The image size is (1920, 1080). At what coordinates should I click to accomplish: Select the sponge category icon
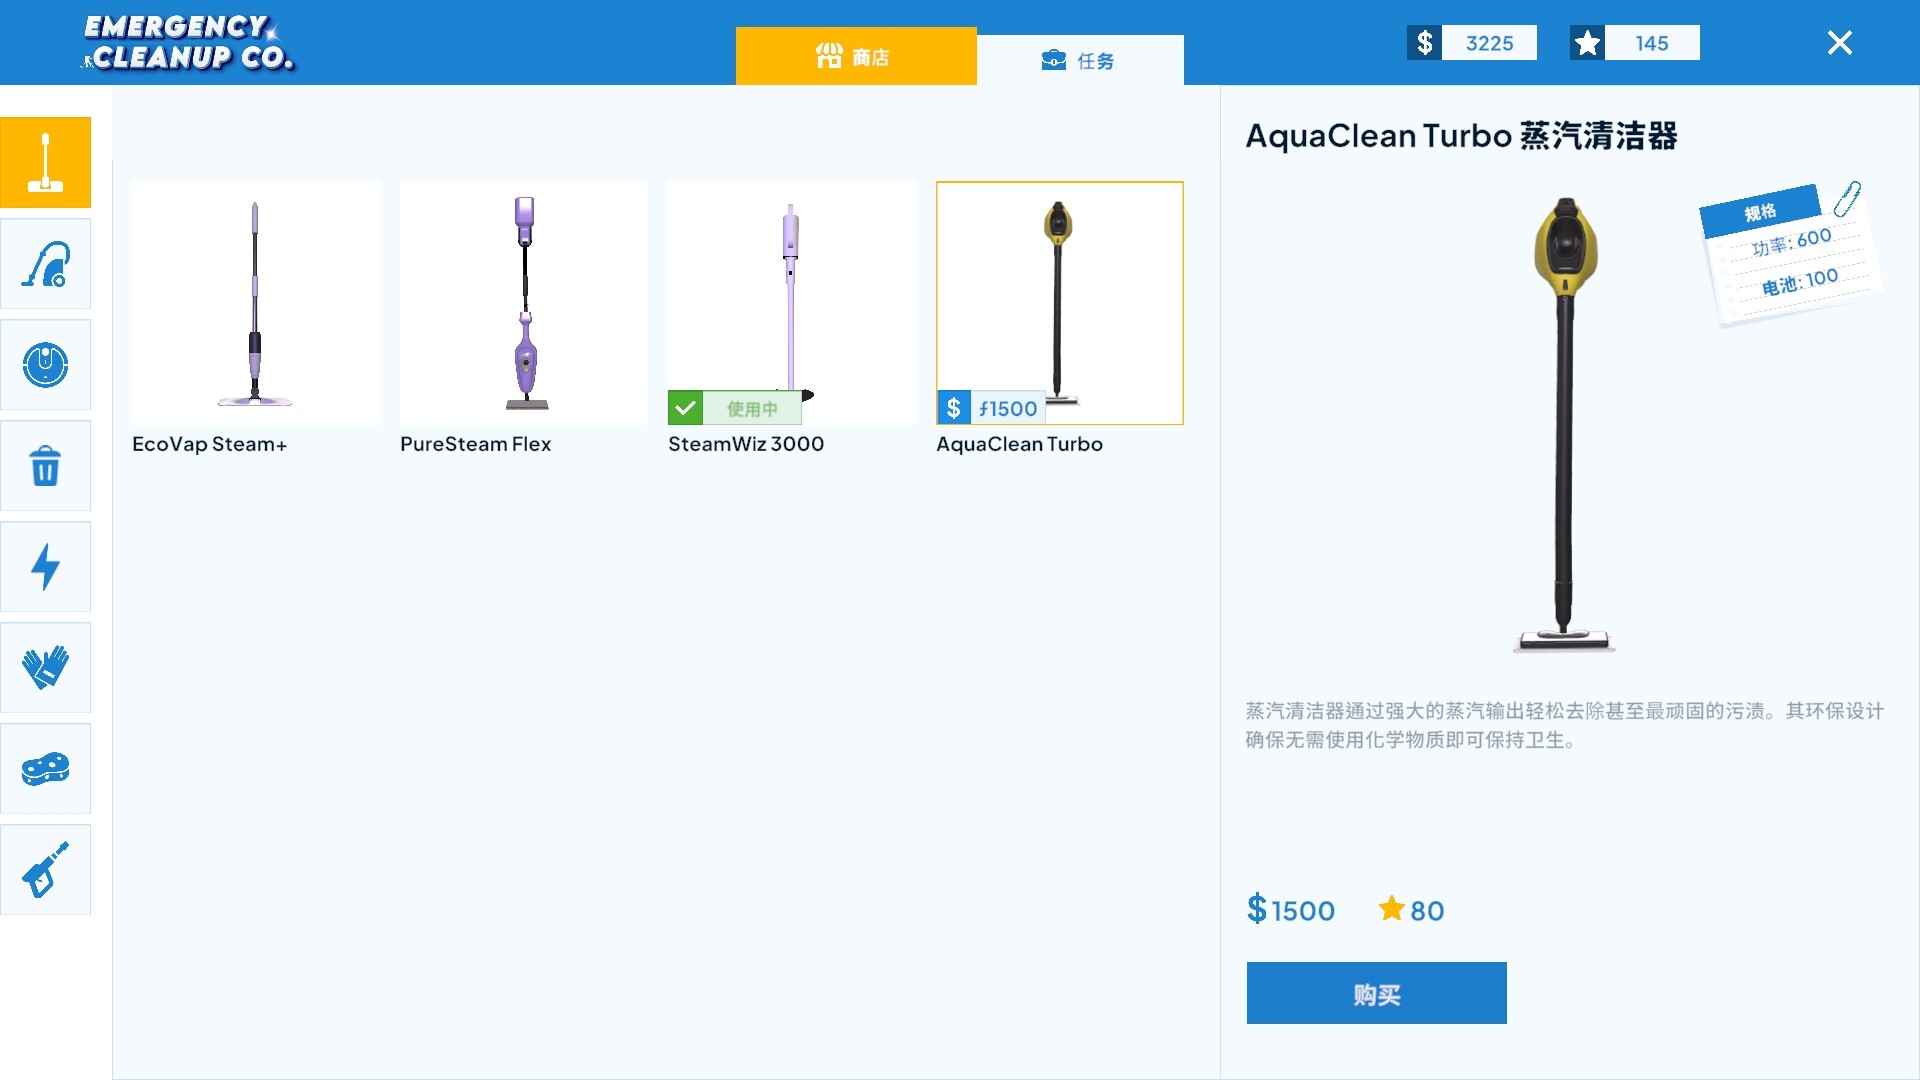coord(45,769)
